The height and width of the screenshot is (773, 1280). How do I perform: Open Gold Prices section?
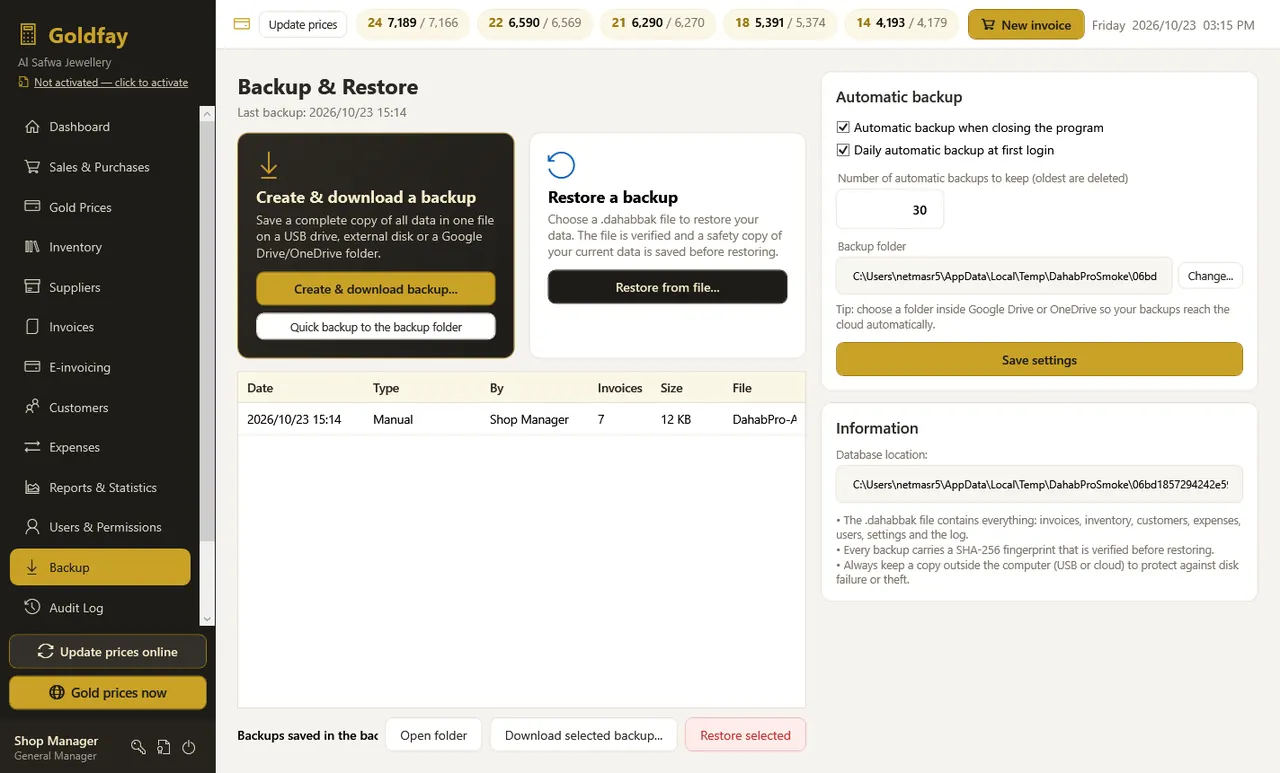pos(100,207)
